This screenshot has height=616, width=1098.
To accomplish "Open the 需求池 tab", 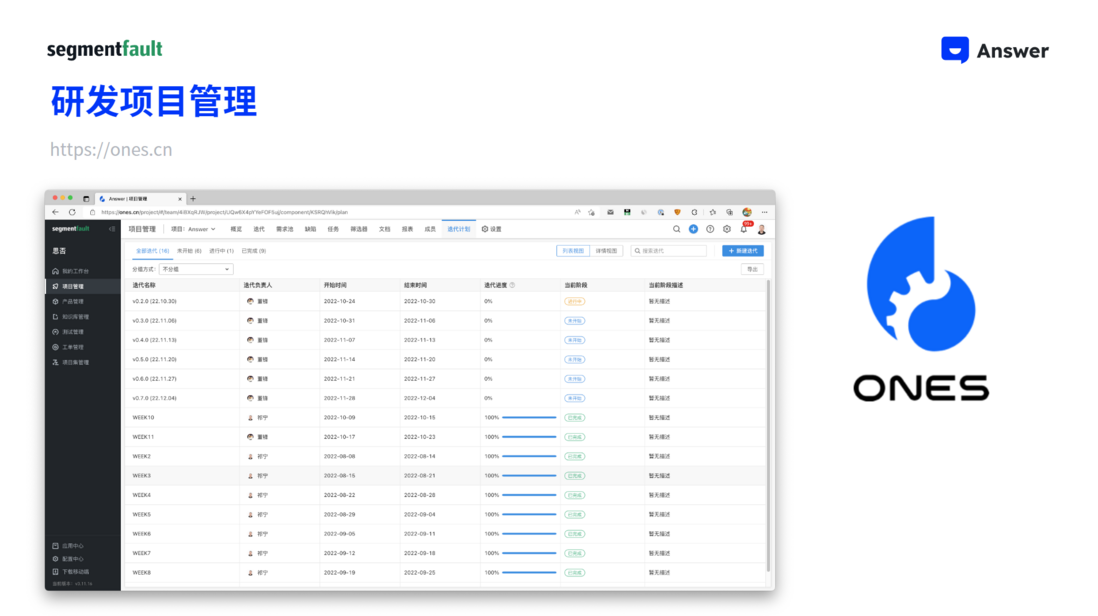I will [285, 229].
